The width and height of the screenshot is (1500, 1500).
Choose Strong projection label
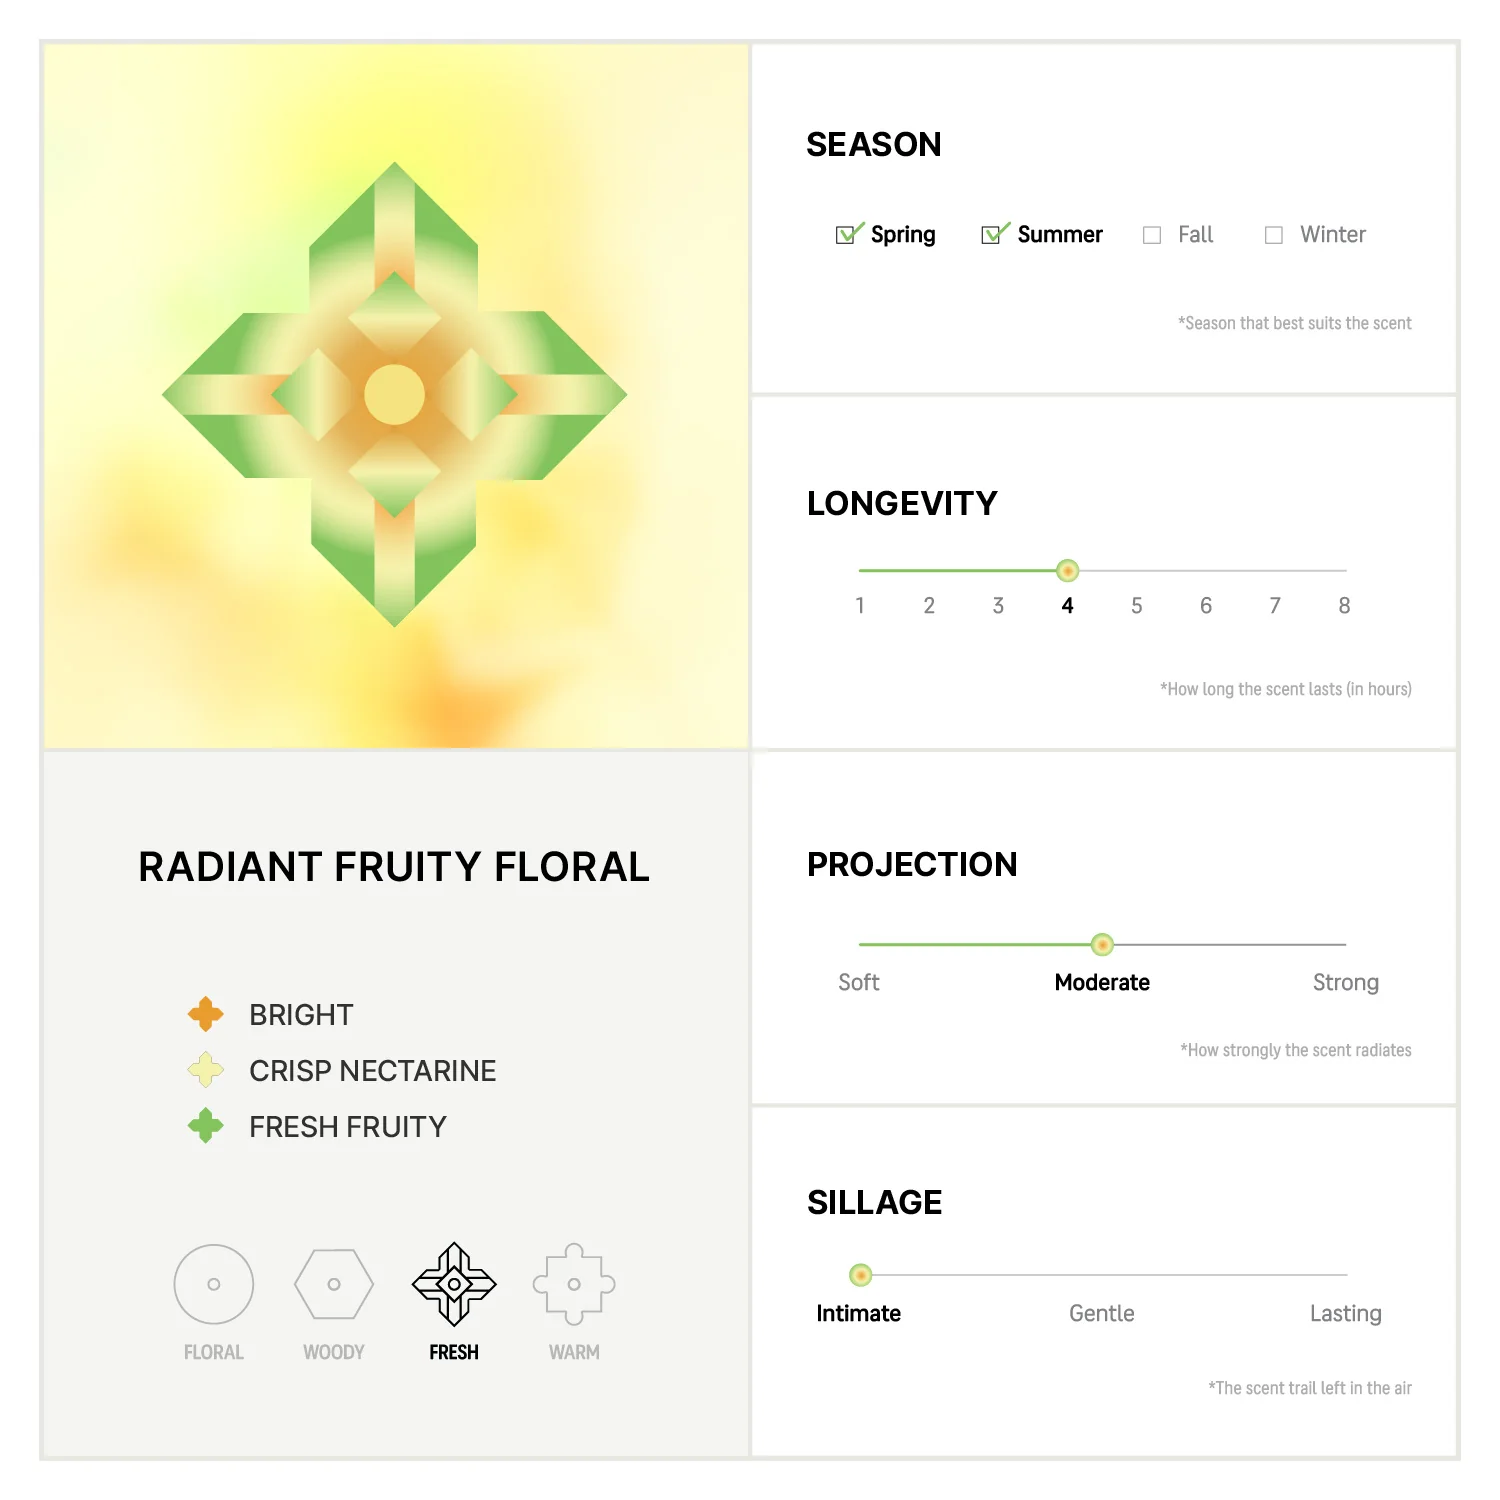tap(1346, 983)
